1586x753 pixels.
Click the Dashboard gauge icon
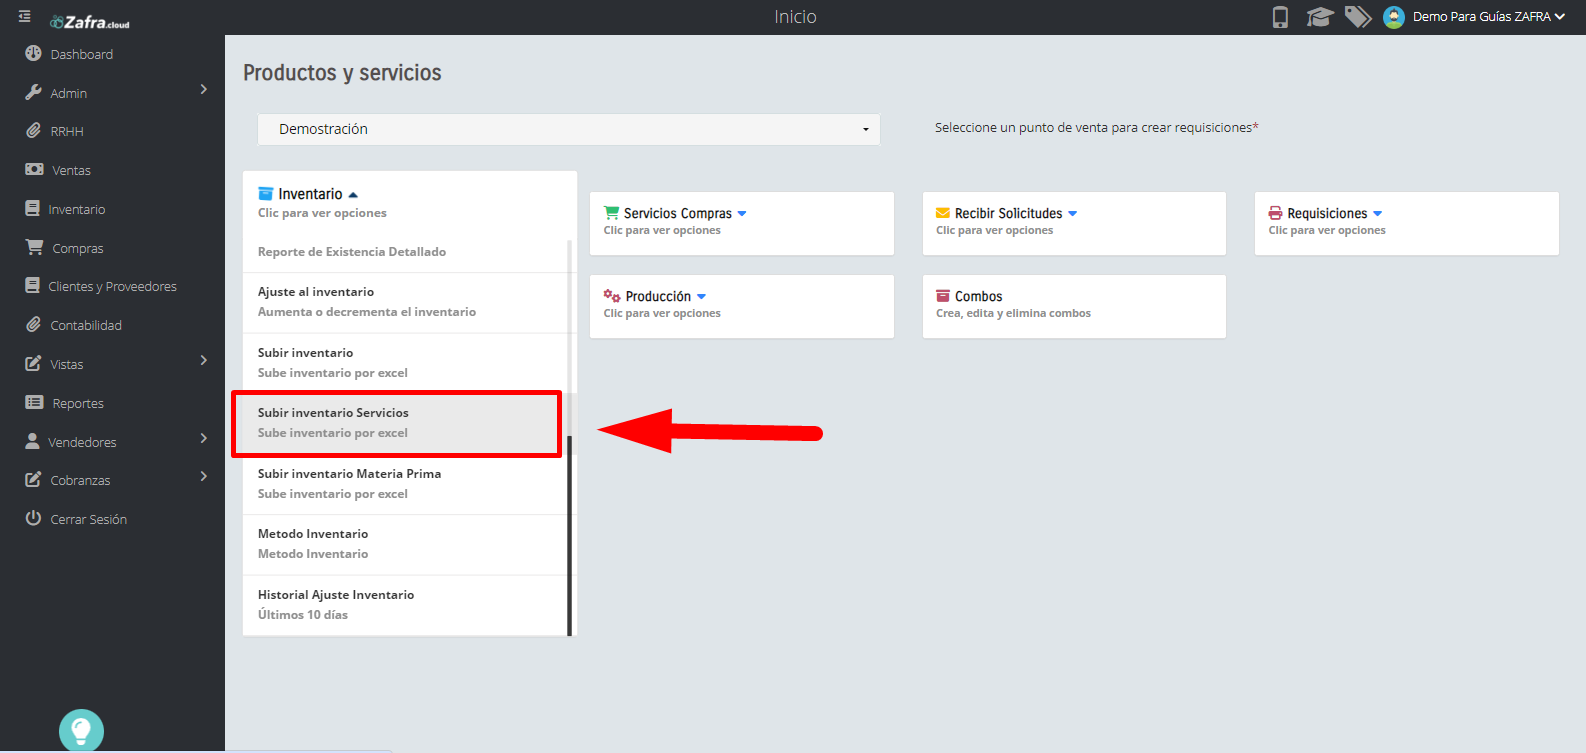[x=33, y=53]
